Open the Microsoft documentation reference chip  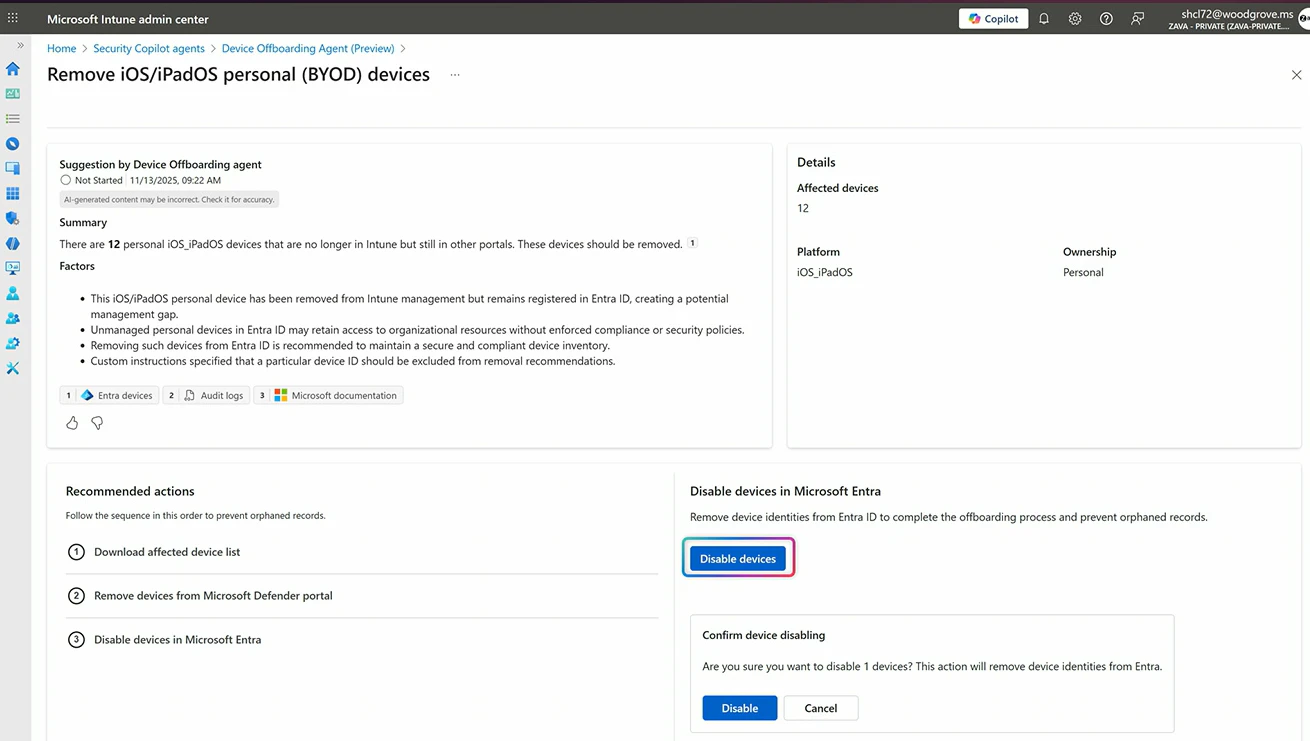click(328, 395)
